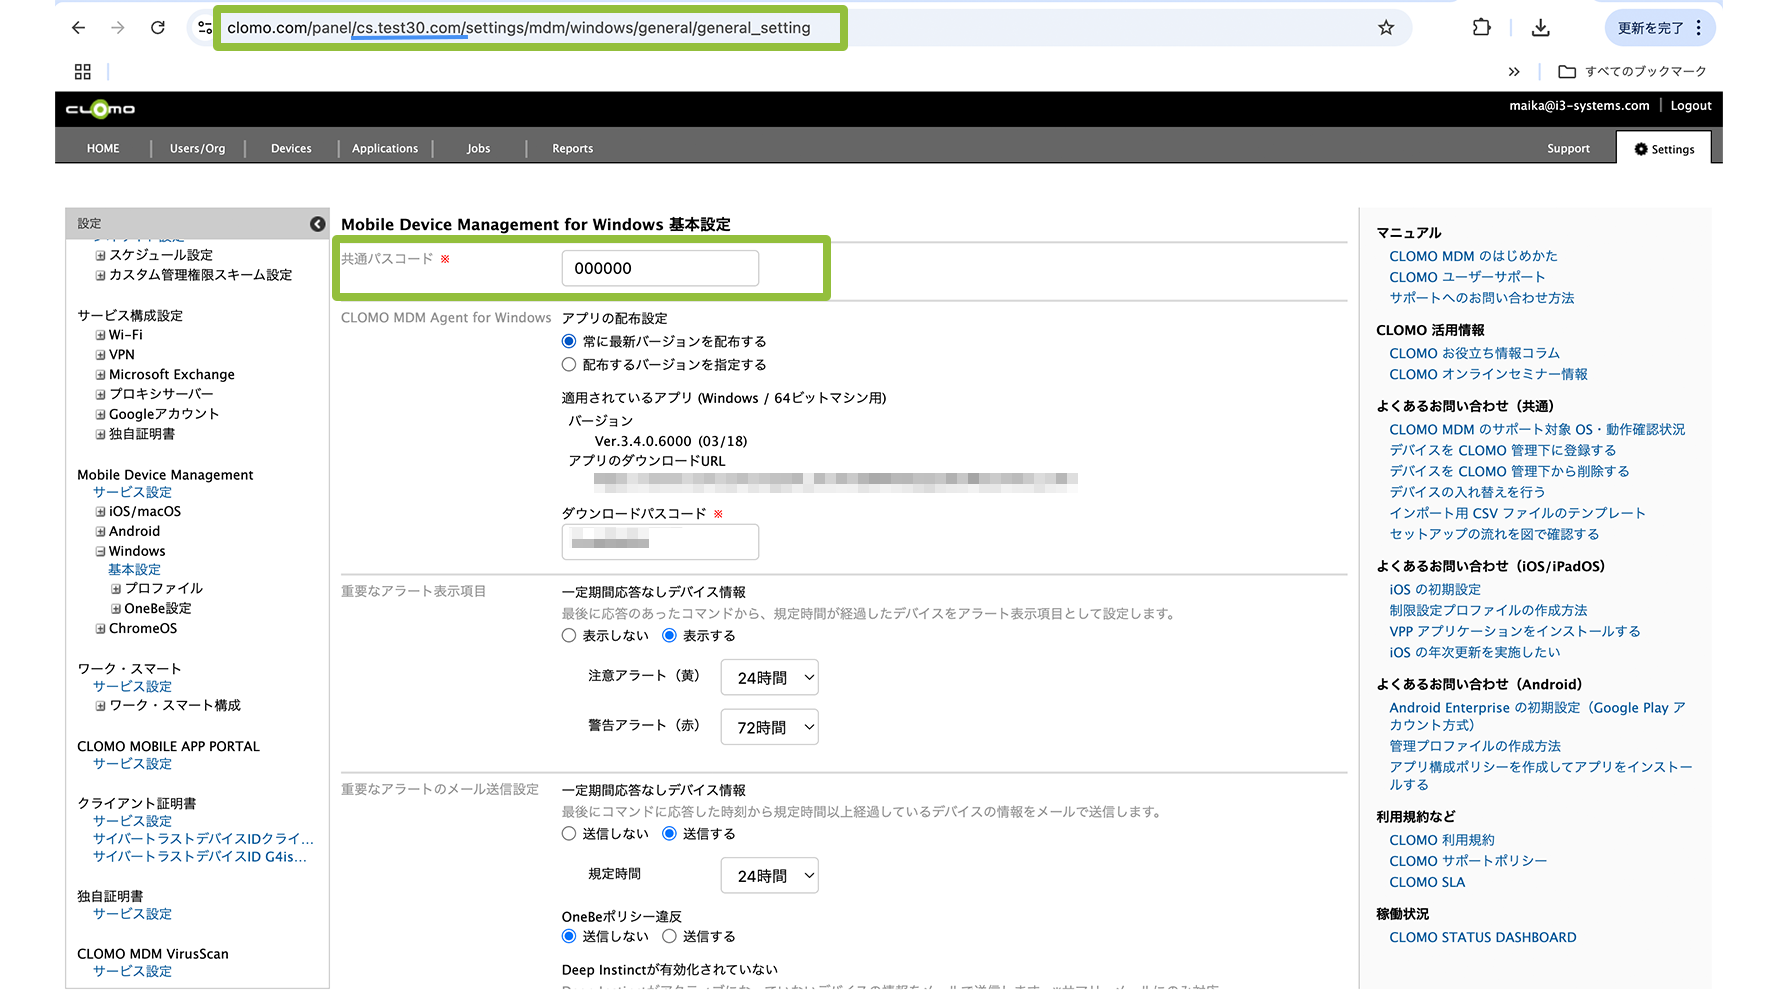Select 表示する for unresponsive device alert
Image resolution: width=1778 pixels, height=1000 pixels.
coord(669,635)
